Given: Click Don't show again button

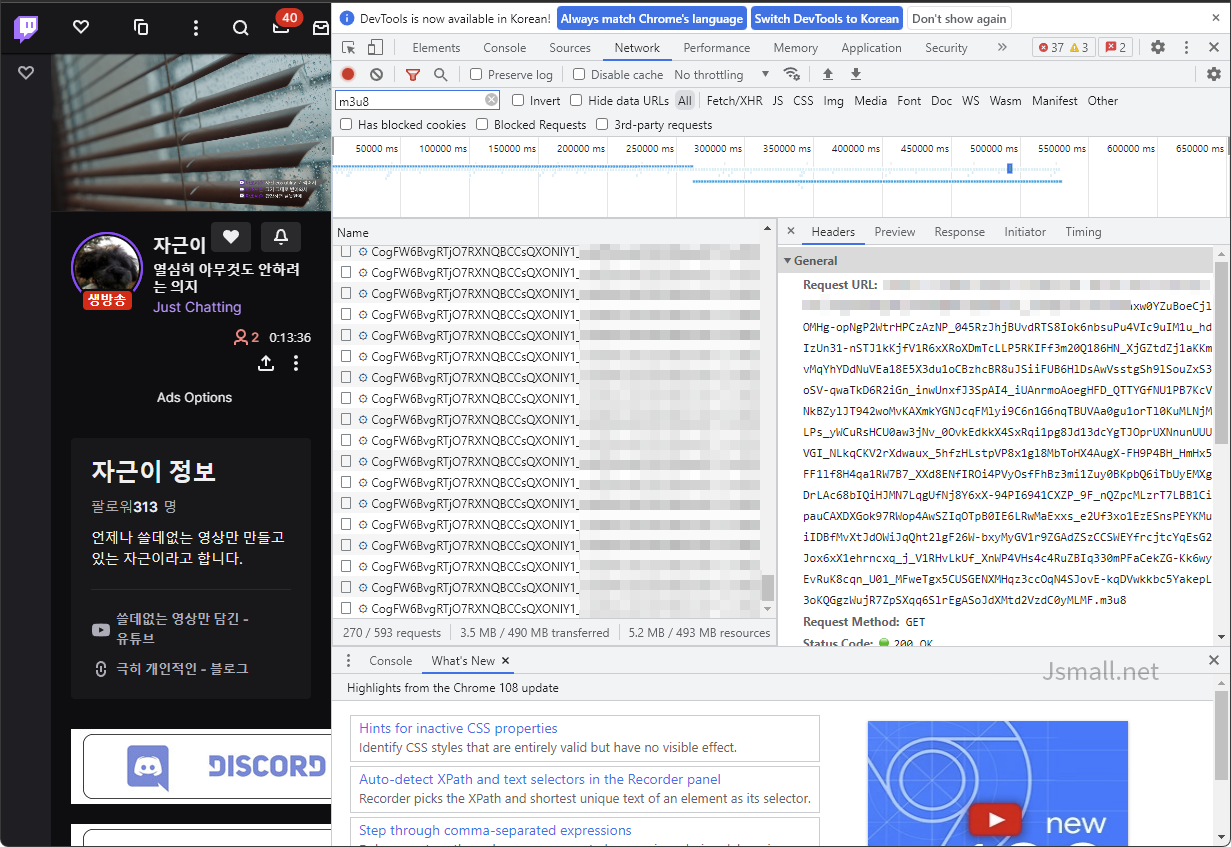Looking at the screenshot, I should pyautogui.click(x=959, y=18).
